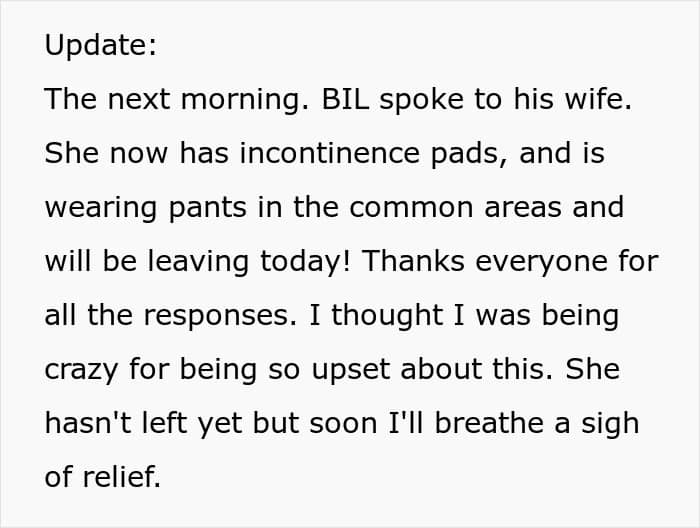Click the closing words "of relief."
Screen dimensions: 700x528
coord(103,477)
